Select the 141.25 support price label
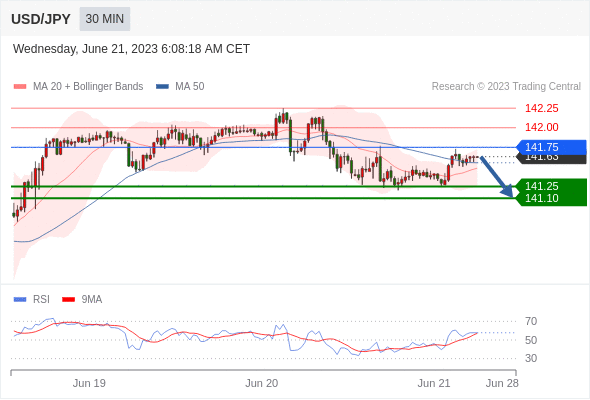Image resolution: width=590 pixels, height=400 pixels. tap(542, 186)
